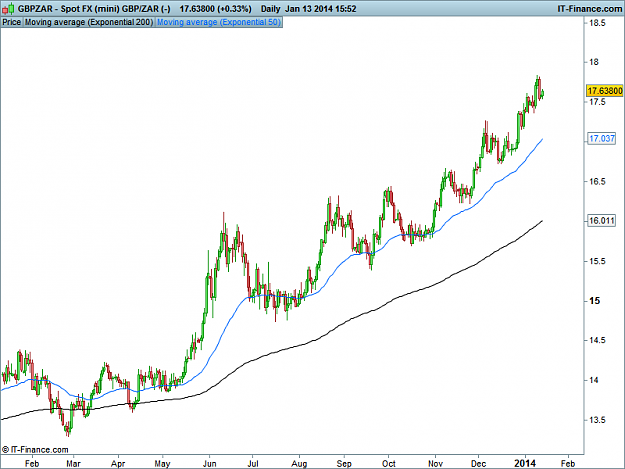625x469 pixels.
Task: Select Moving average (Exponential 50) label
Action: point(219,22)
